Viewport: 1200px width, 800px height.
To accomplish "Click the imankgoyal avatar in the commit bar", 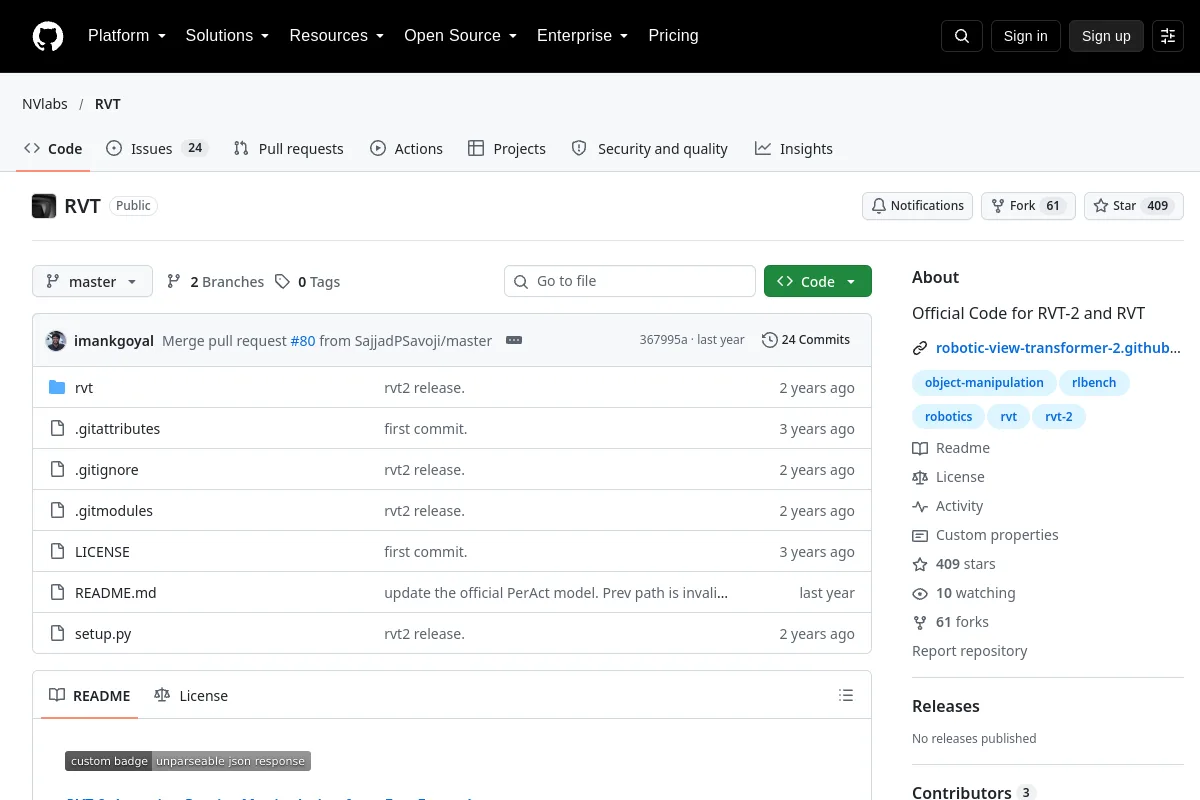I will coord(56,340).
